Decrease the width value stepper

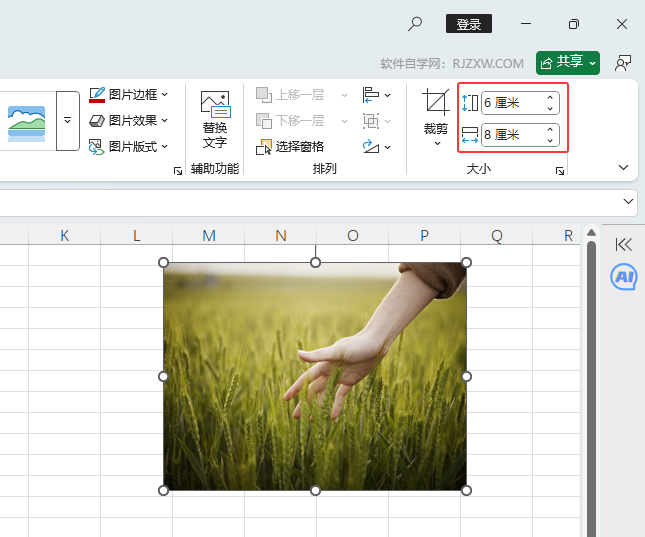[550, 140]
